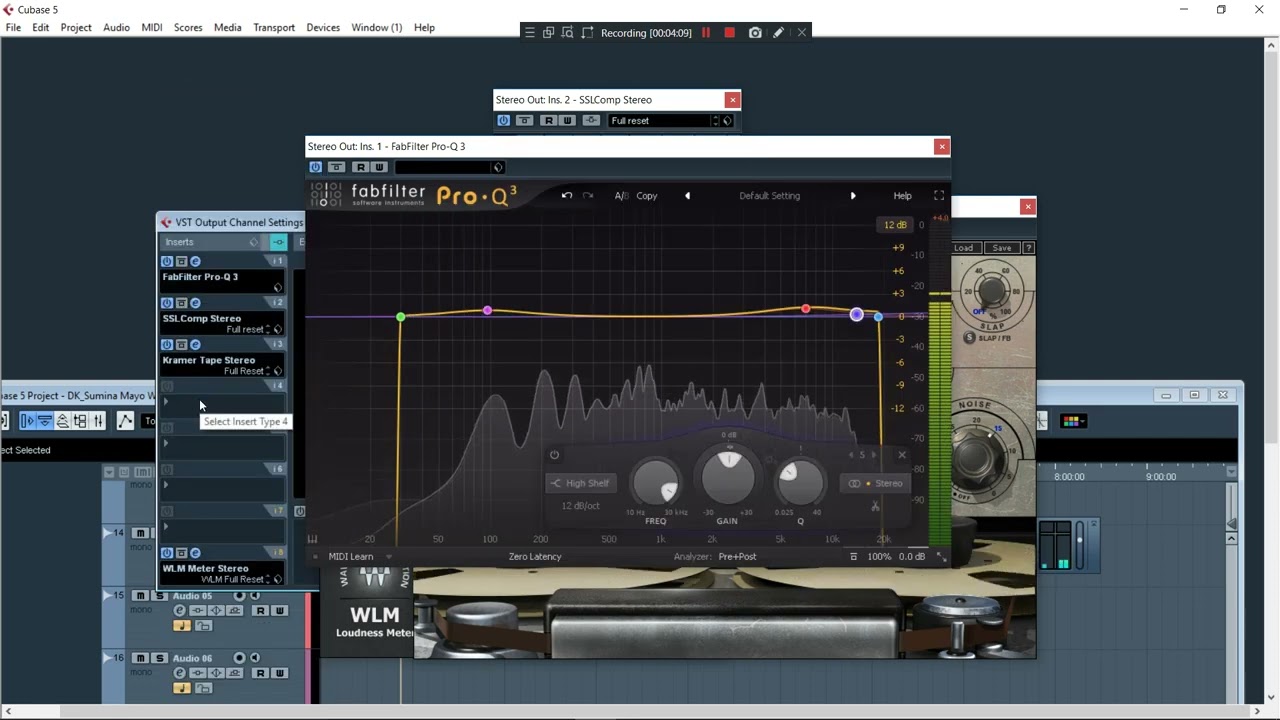This screenshot has width=1280, height=720.
Task: Toggle monitor on Audio 06 track
Action: (x=255, y=658)
